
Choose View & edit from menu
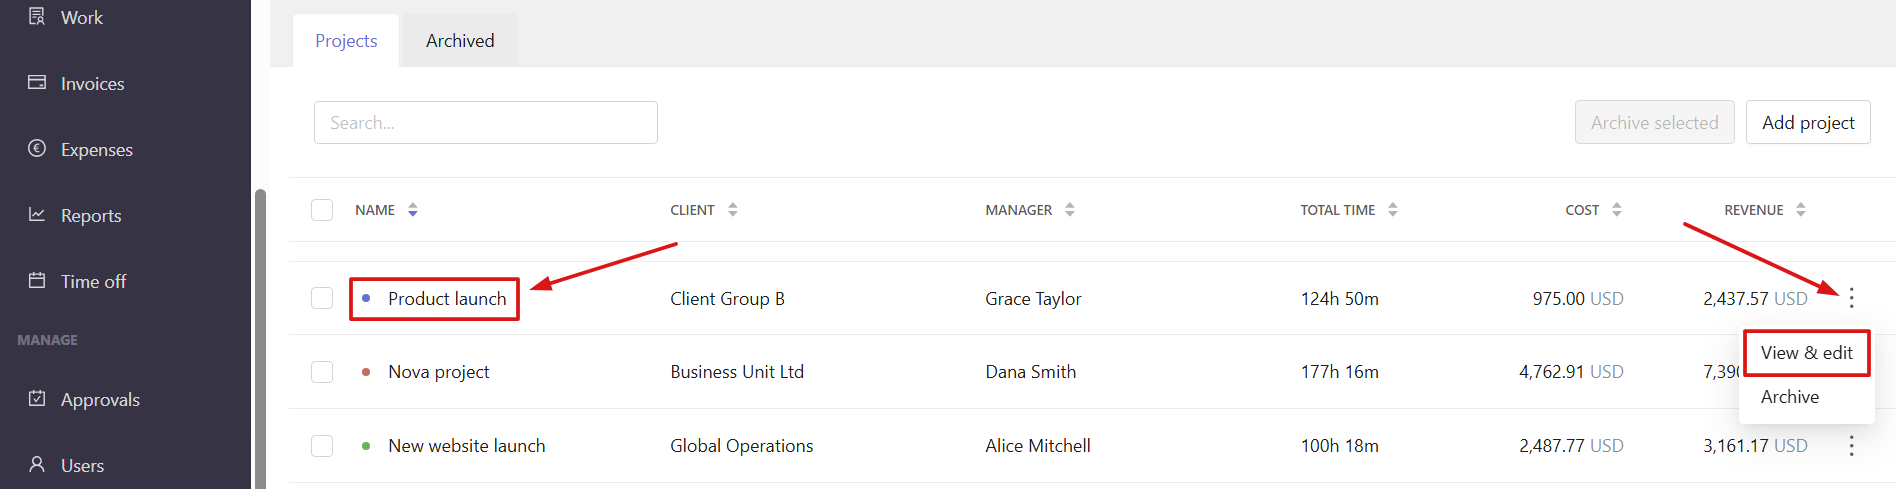(1806, 353)
